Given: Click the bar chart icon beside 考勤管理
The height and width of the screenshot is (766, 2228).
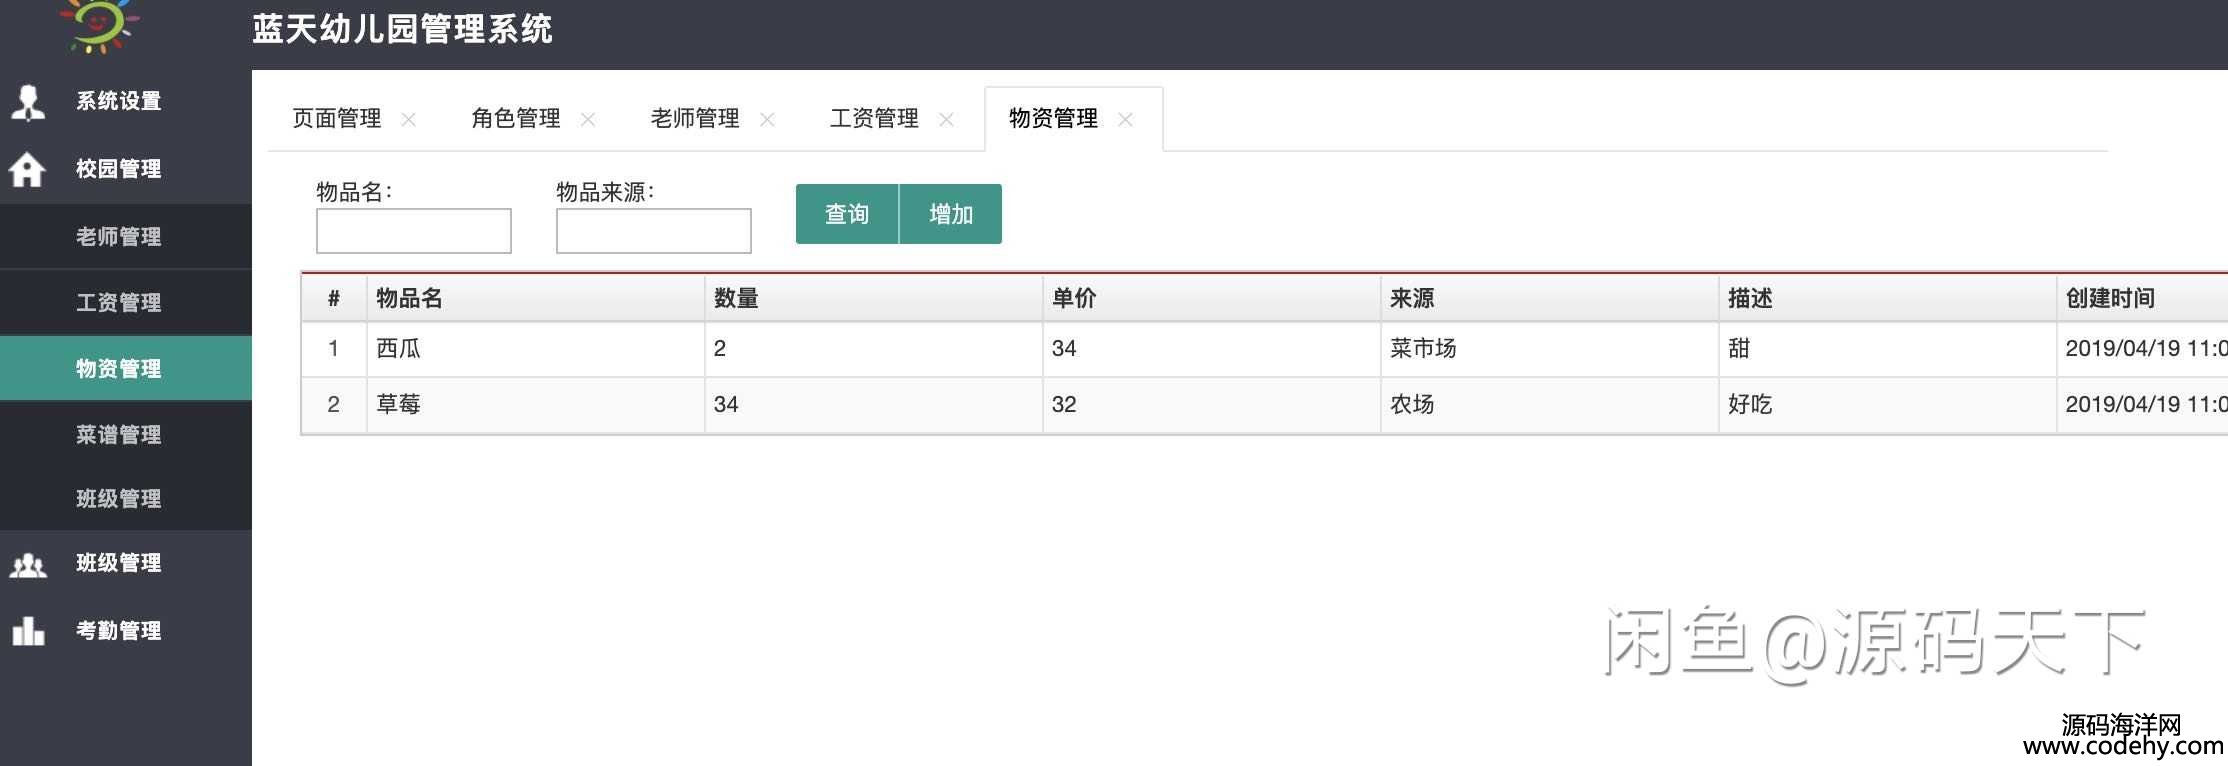Looking at the screenshot, I should click(28, 630).
